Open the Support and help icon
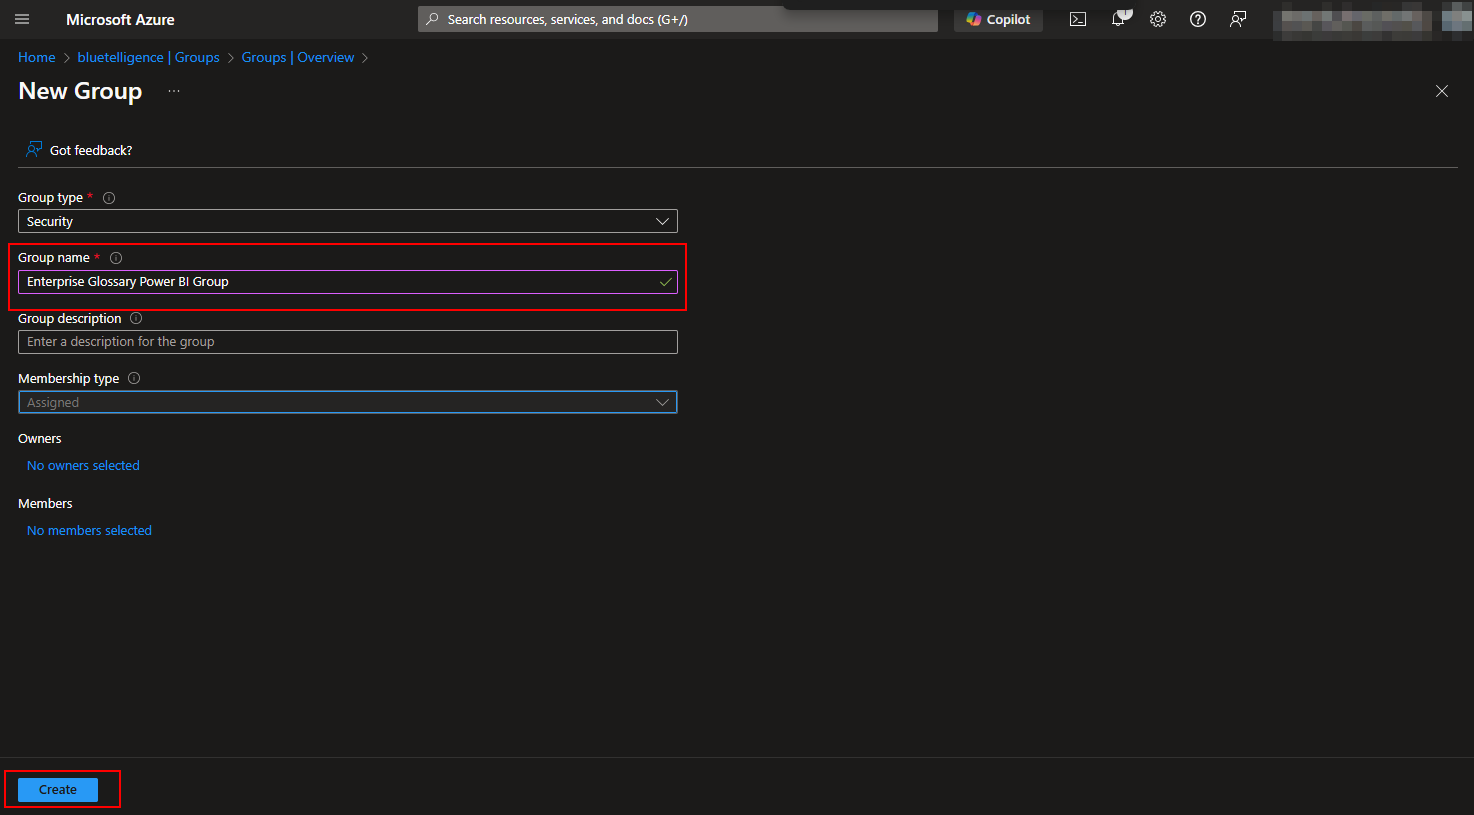Screen dimensions: 1474x815 point(1198,19)
